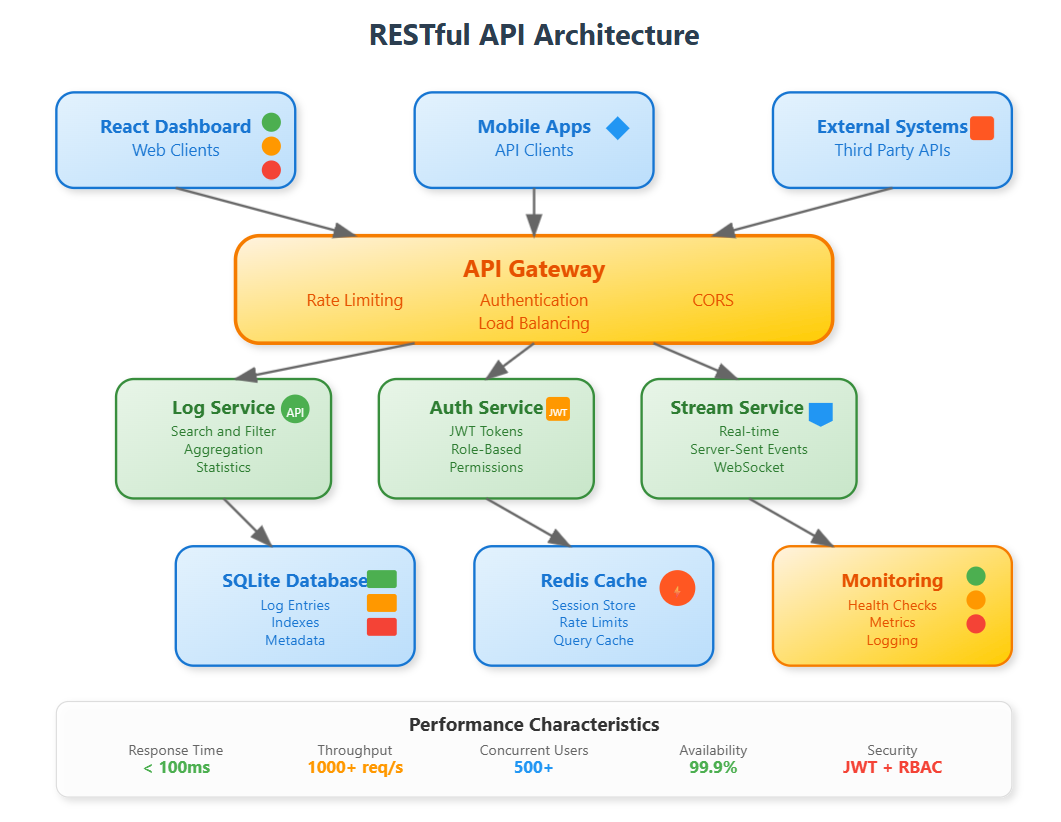Select the Mobile Apps title
The height and width of the screenshot is (822, 1061).
(534, 127)
